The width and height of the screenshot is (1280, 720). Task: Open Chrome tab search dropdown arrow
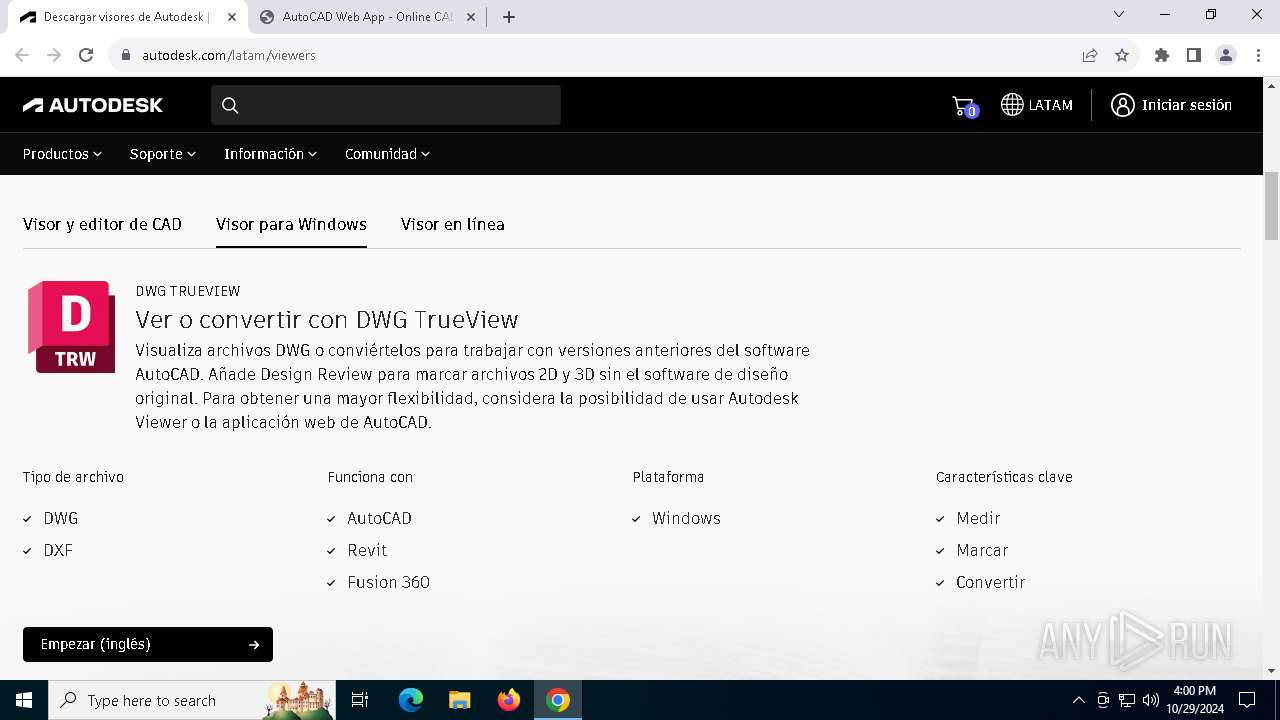(1119, 14)
